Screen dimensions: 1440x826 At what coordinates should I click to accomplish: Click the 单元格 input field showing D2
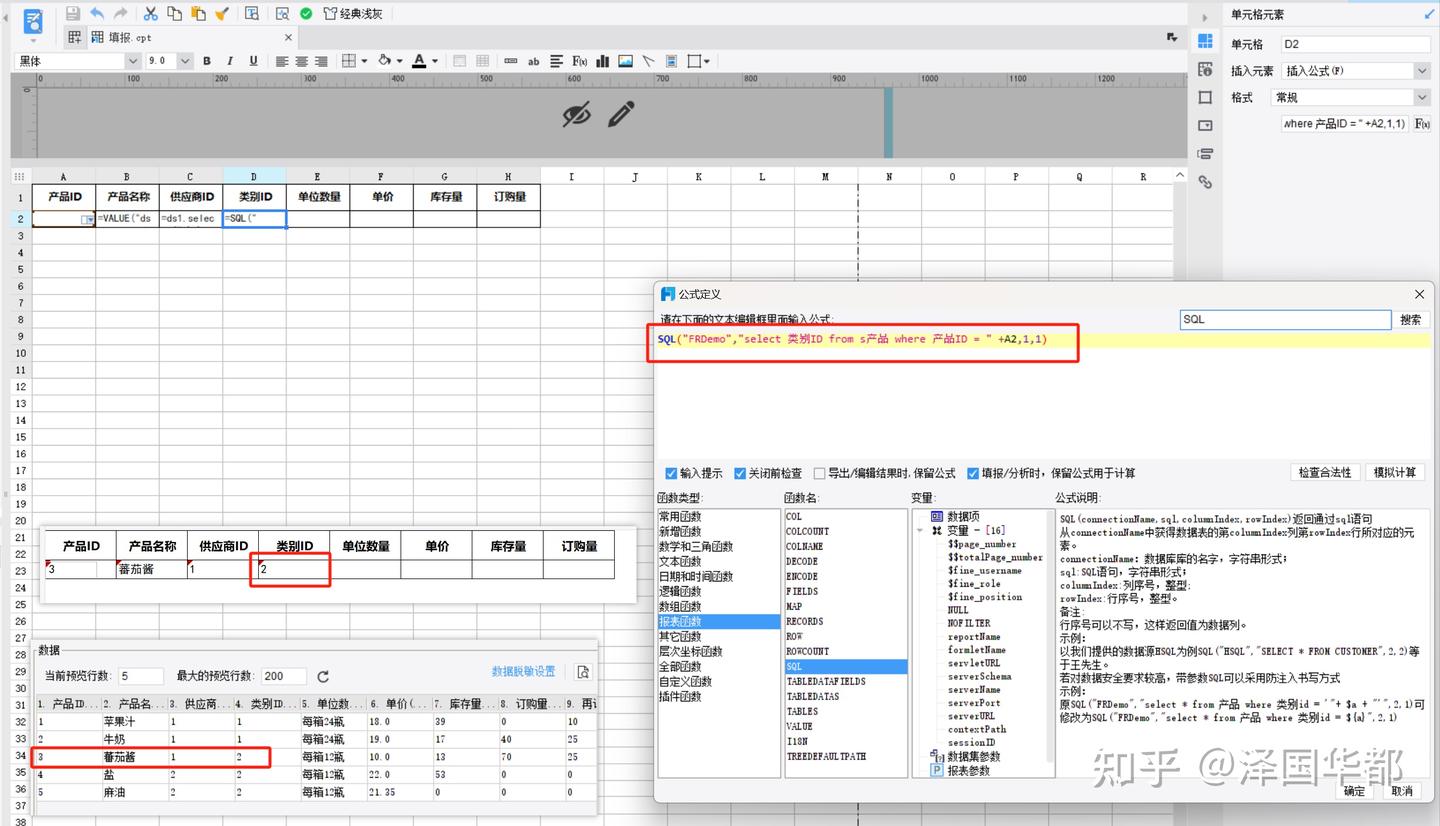tap(1355, 44)
